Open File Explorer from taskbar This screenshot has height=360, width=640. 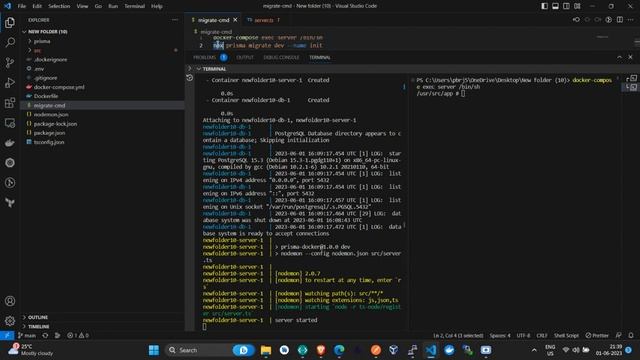(x=266, y=350)
